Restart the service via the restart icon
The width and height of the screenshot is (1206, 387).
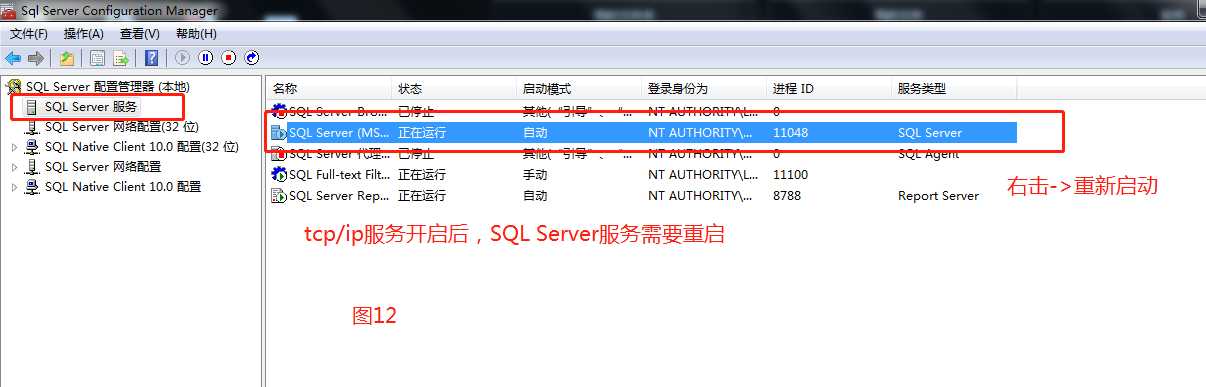pos(252,58)
